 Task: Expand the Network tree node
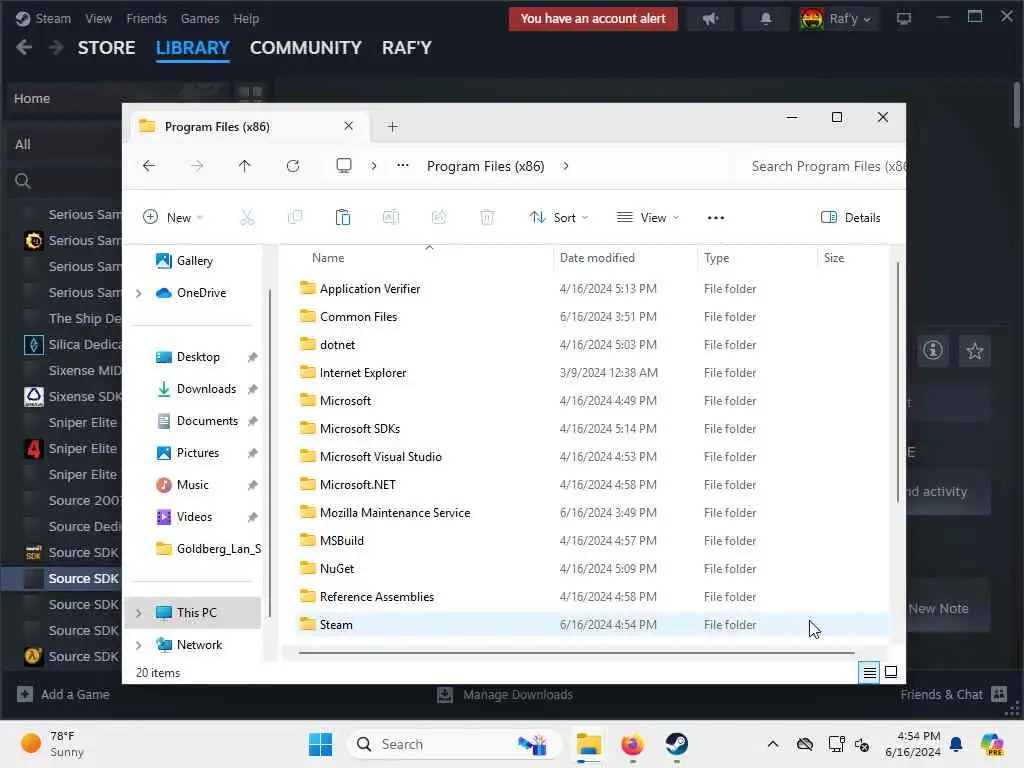click(139, 645)
